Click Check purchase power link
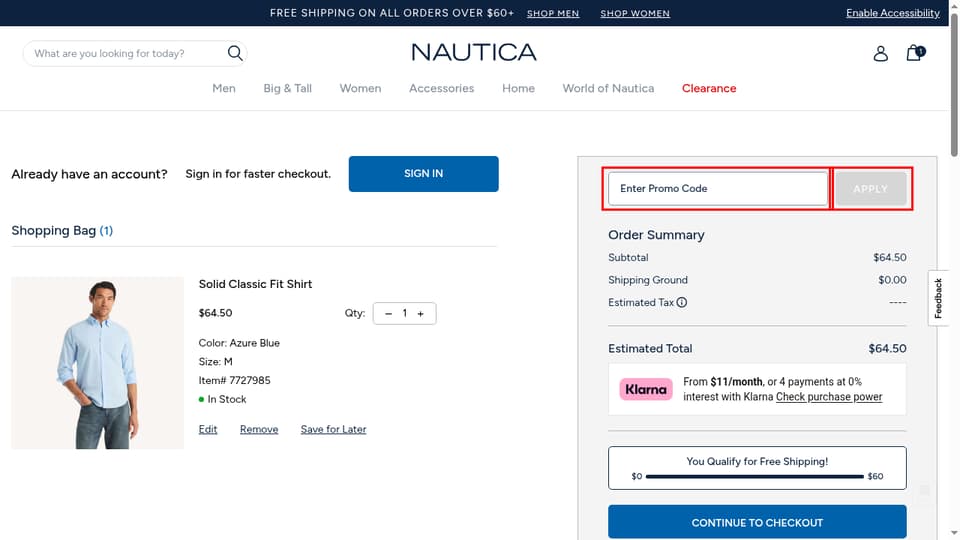 click(829, 397)
